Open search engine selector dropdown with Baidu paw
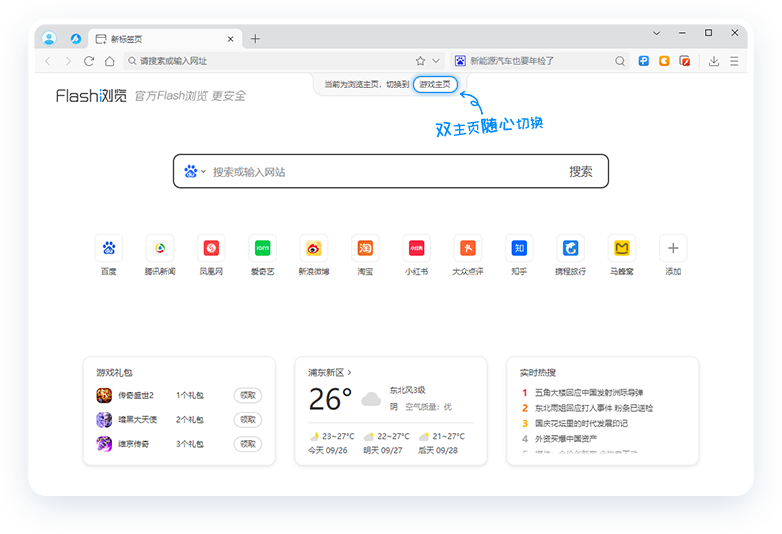Screen dimensions: 782x534 pos(195,172)
